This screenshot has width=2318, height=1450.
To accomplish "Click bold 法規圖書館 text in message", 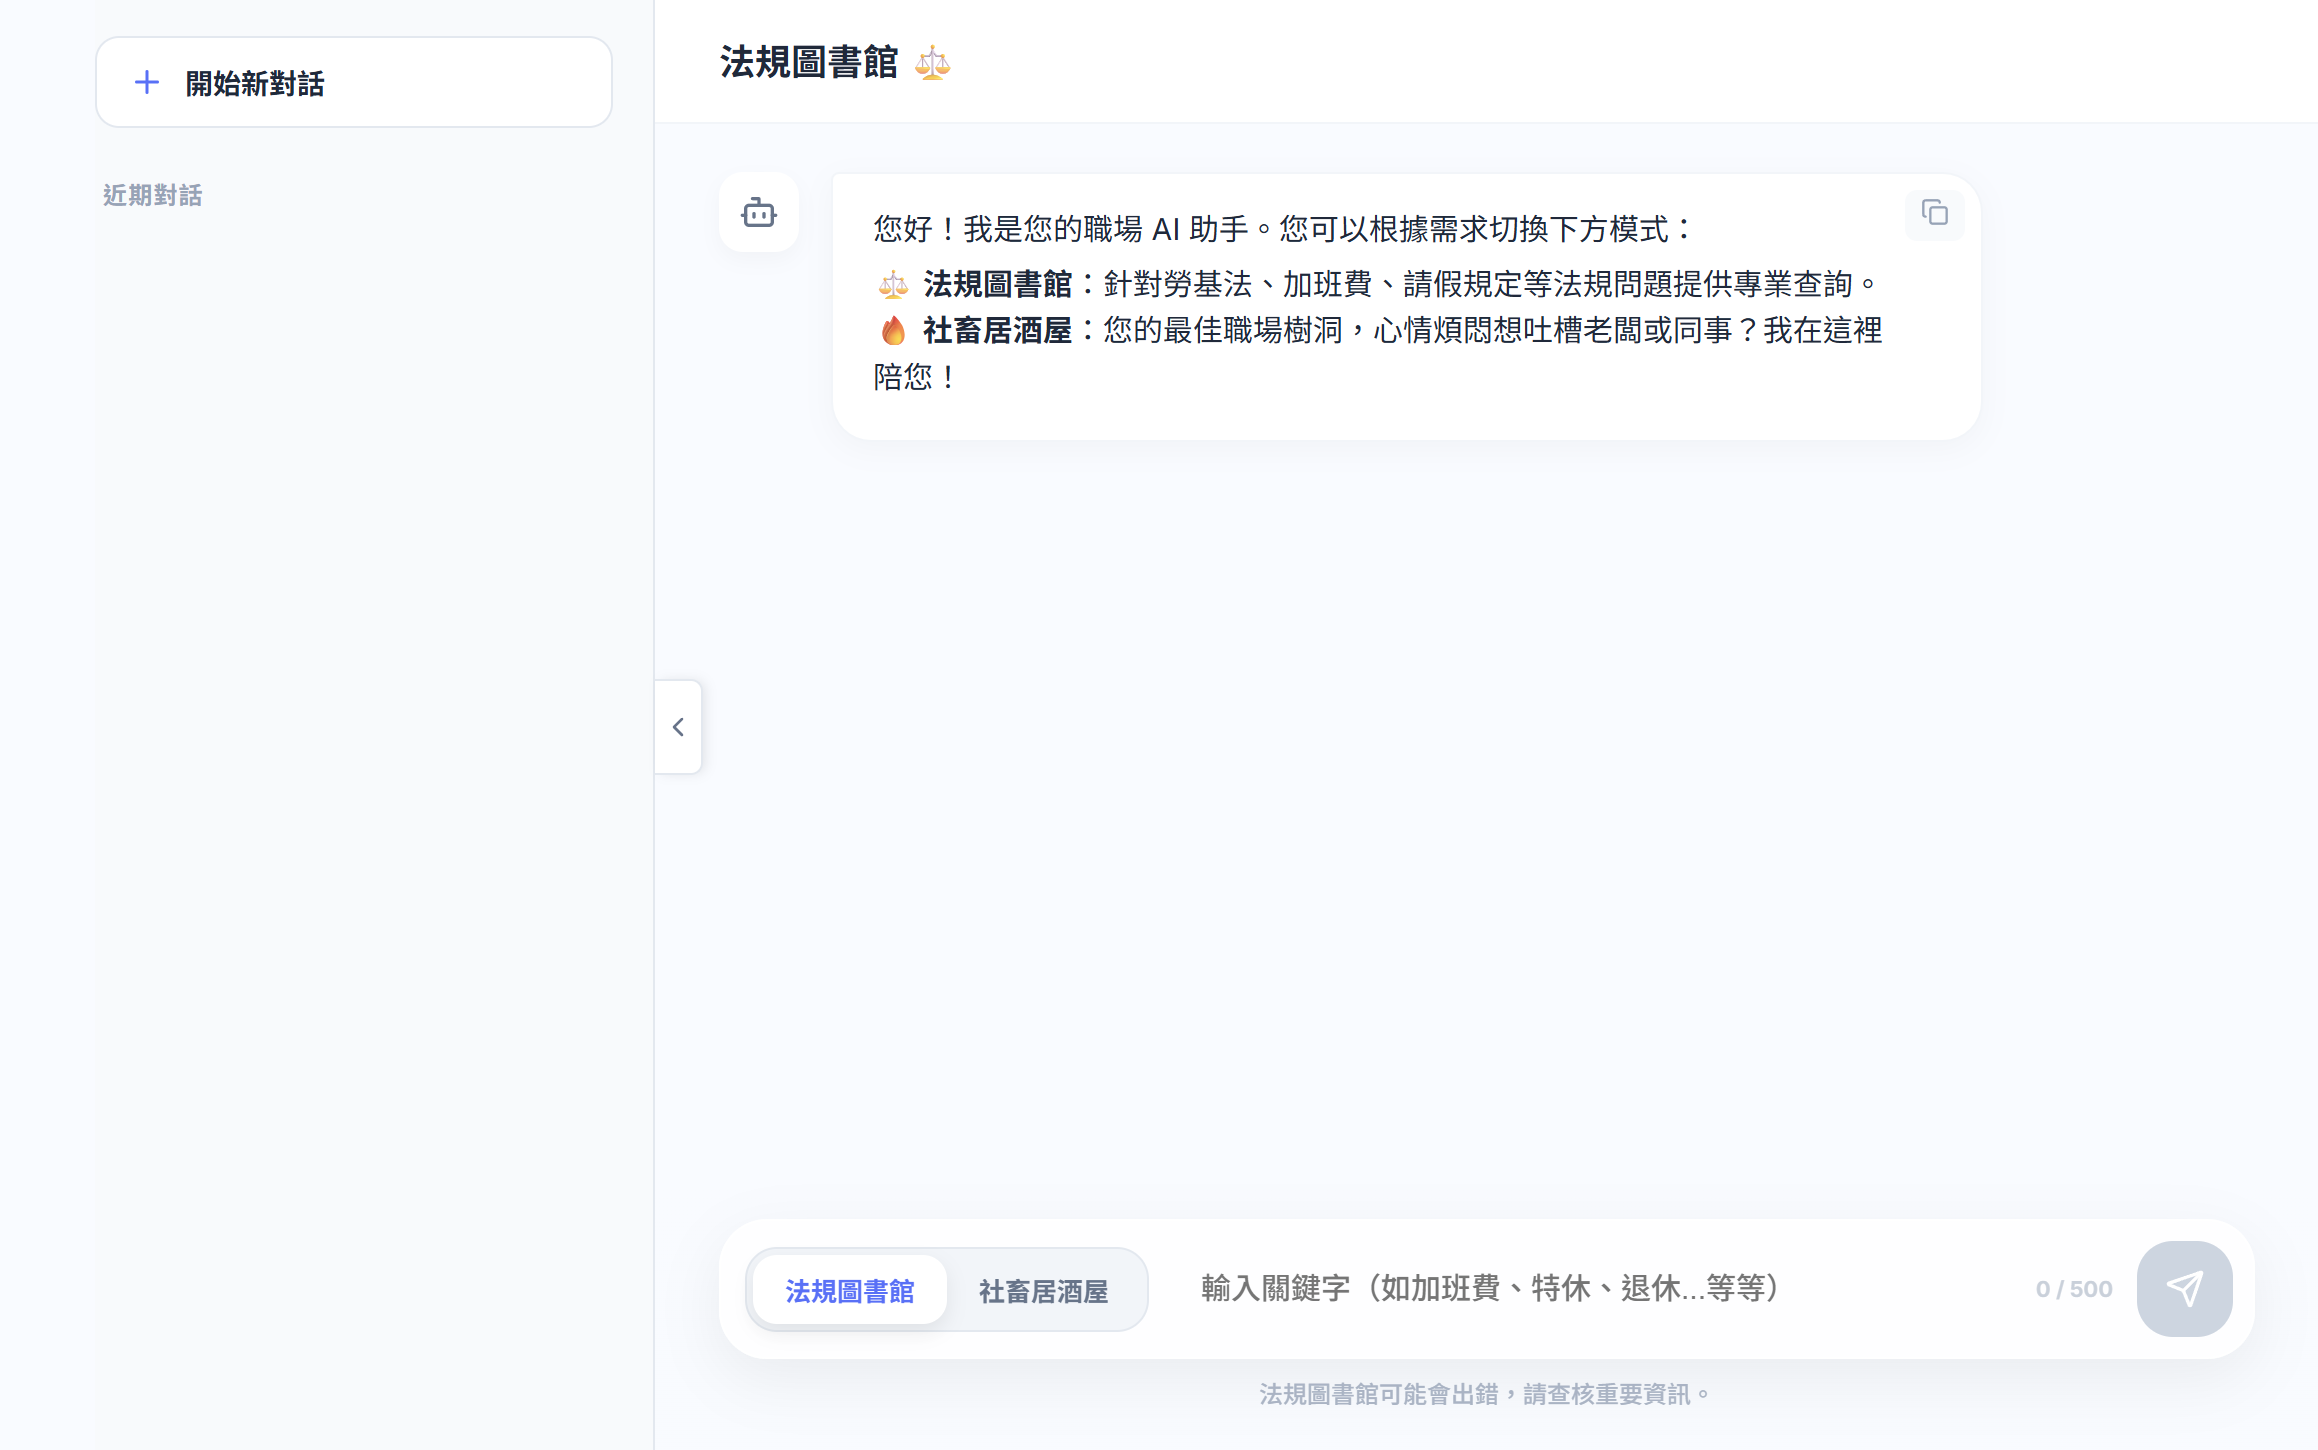I will [x=996, y=285].
